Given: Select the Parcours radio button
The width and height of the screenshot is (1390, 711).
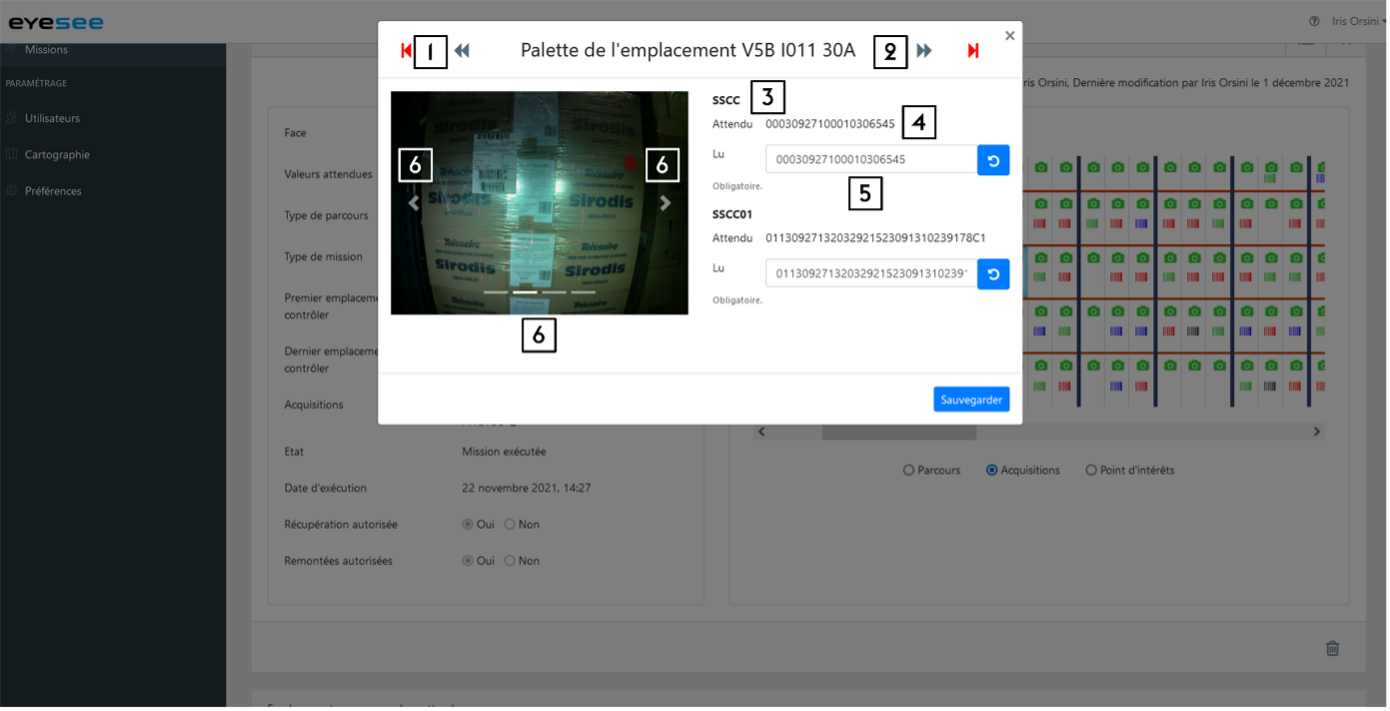Looking at the screenshot, I should click(909, 470).
